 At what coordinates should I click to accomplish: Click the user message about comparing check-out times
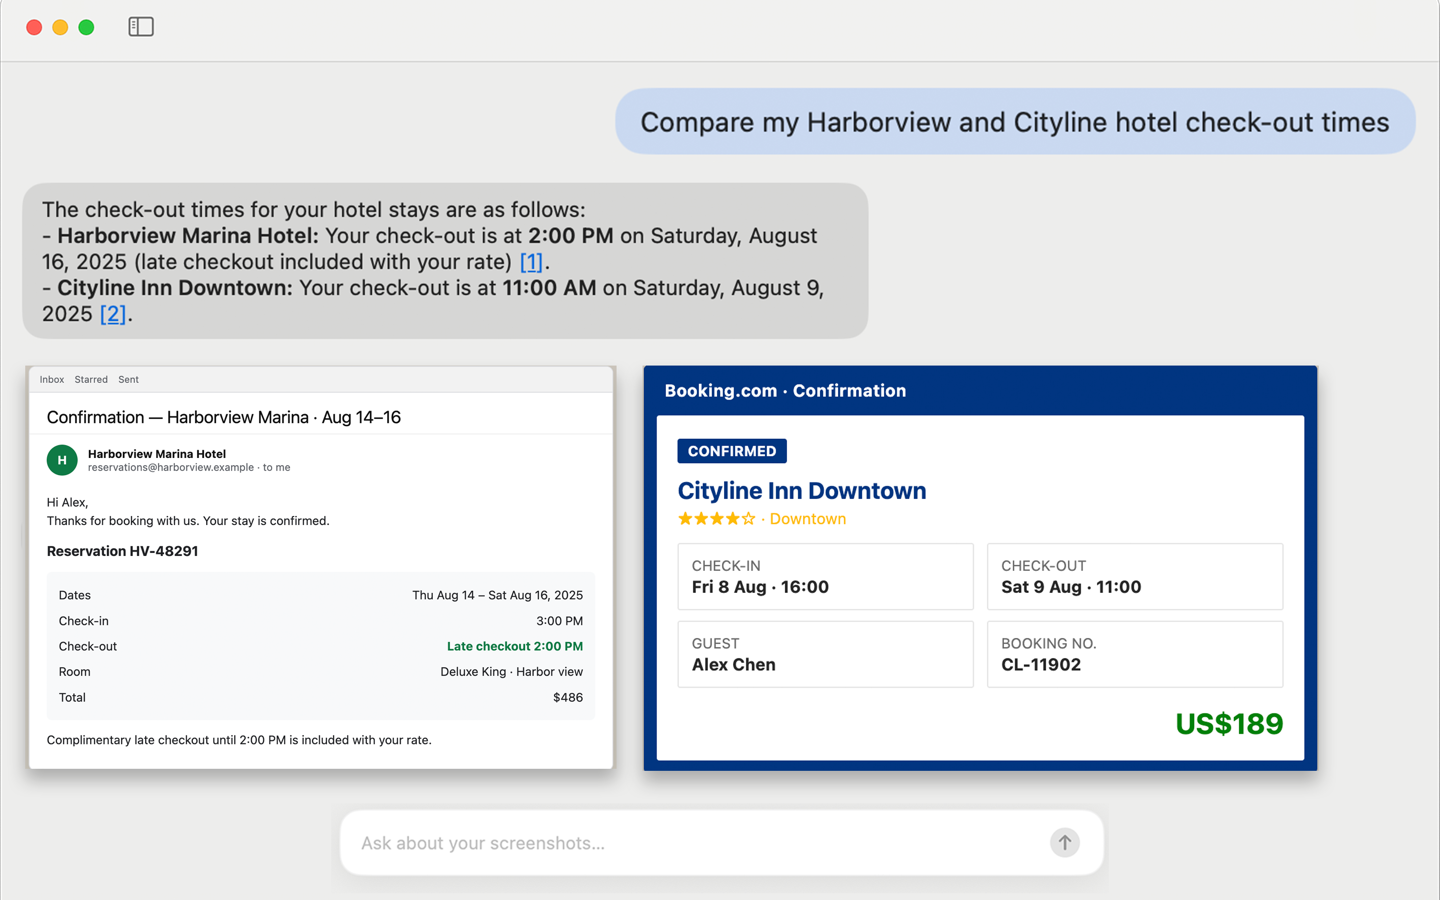(1015, 122)
